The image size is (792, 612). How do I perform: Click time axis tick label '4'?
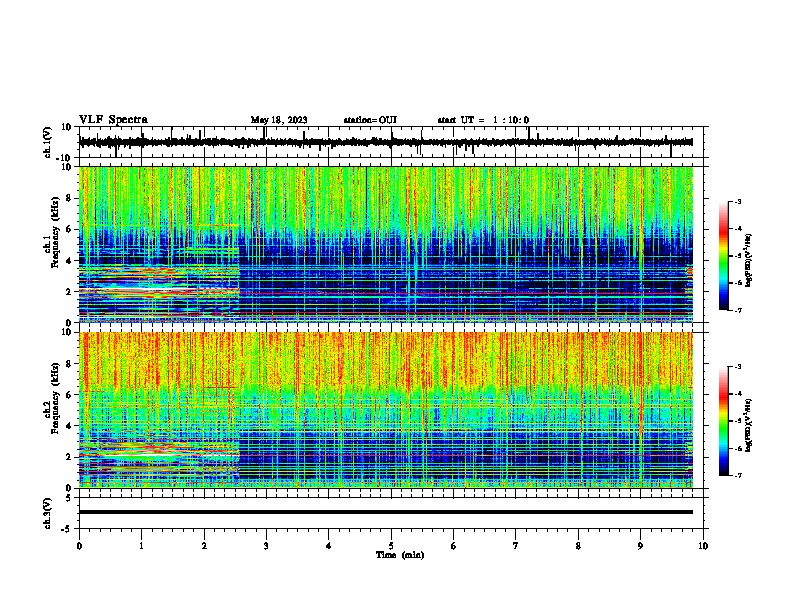329,546
